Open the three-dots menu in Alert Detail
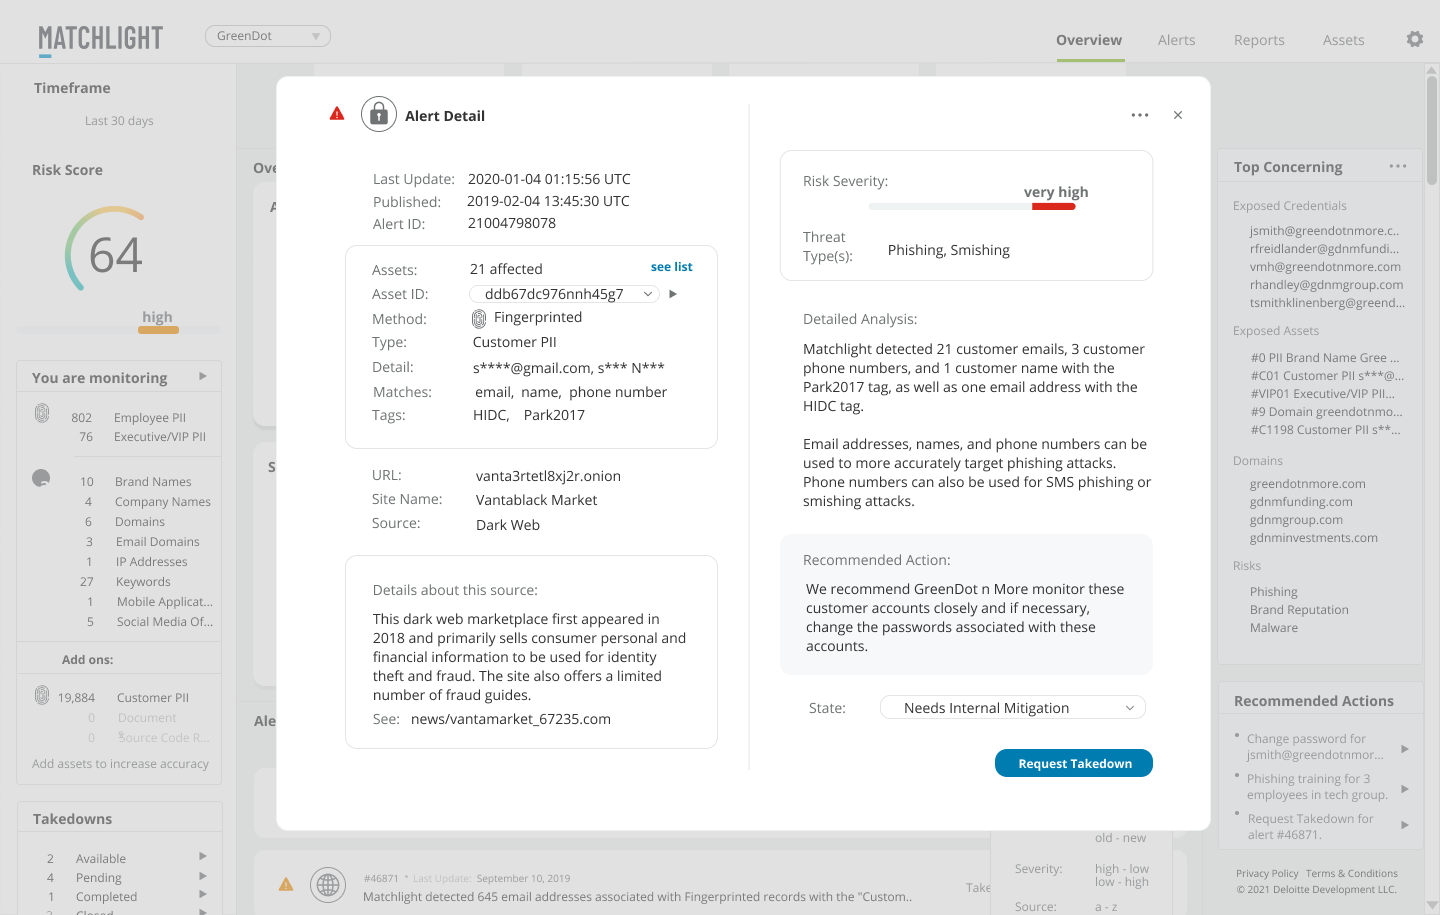This screenshot has width=1440, height=915. click(x=1140, y=115)
